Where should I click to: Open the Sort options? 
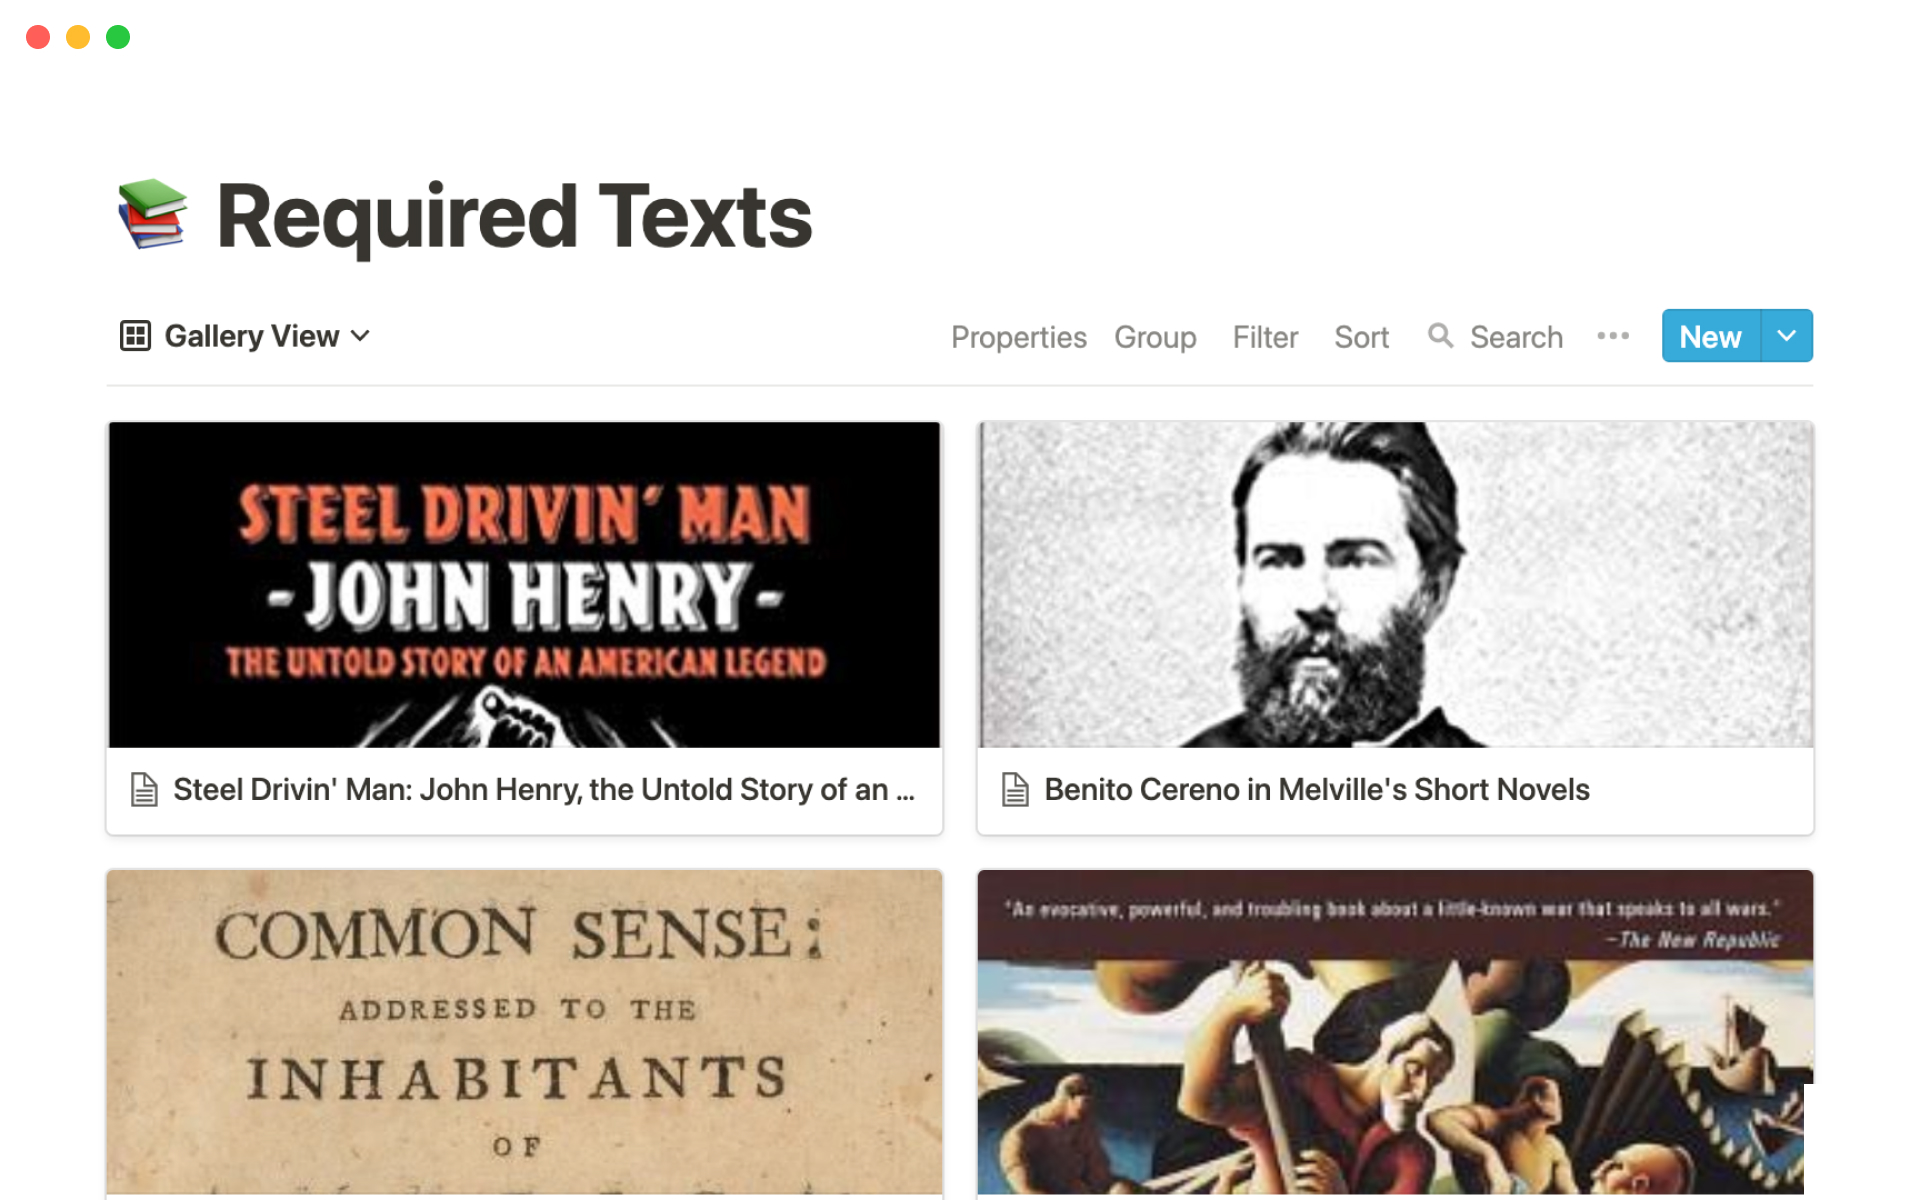coord(1361,337)
